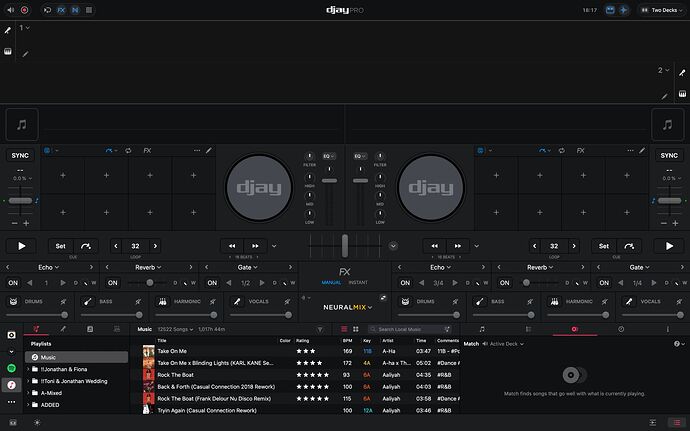Click the right deck VOCALS microphone icon
690x431 pixels.
click(x=629, y=302)
